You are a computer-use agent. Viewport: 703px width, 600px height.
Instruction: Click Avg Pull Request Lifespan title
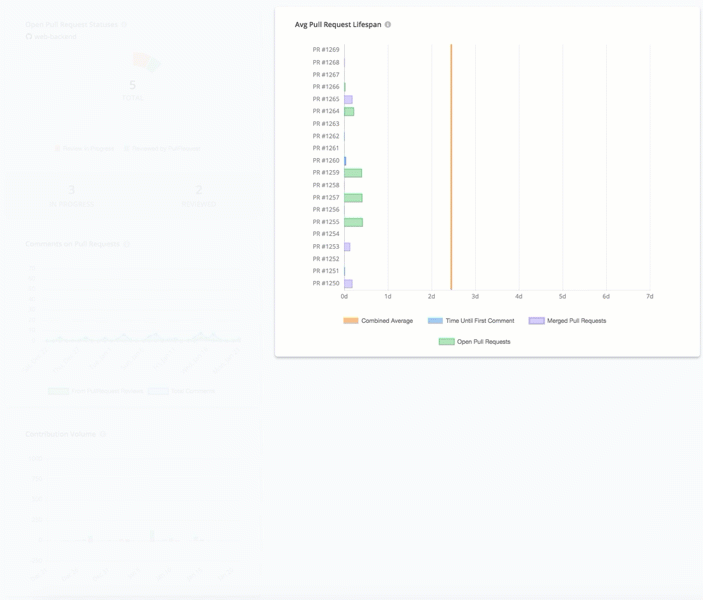click(338, 25)
